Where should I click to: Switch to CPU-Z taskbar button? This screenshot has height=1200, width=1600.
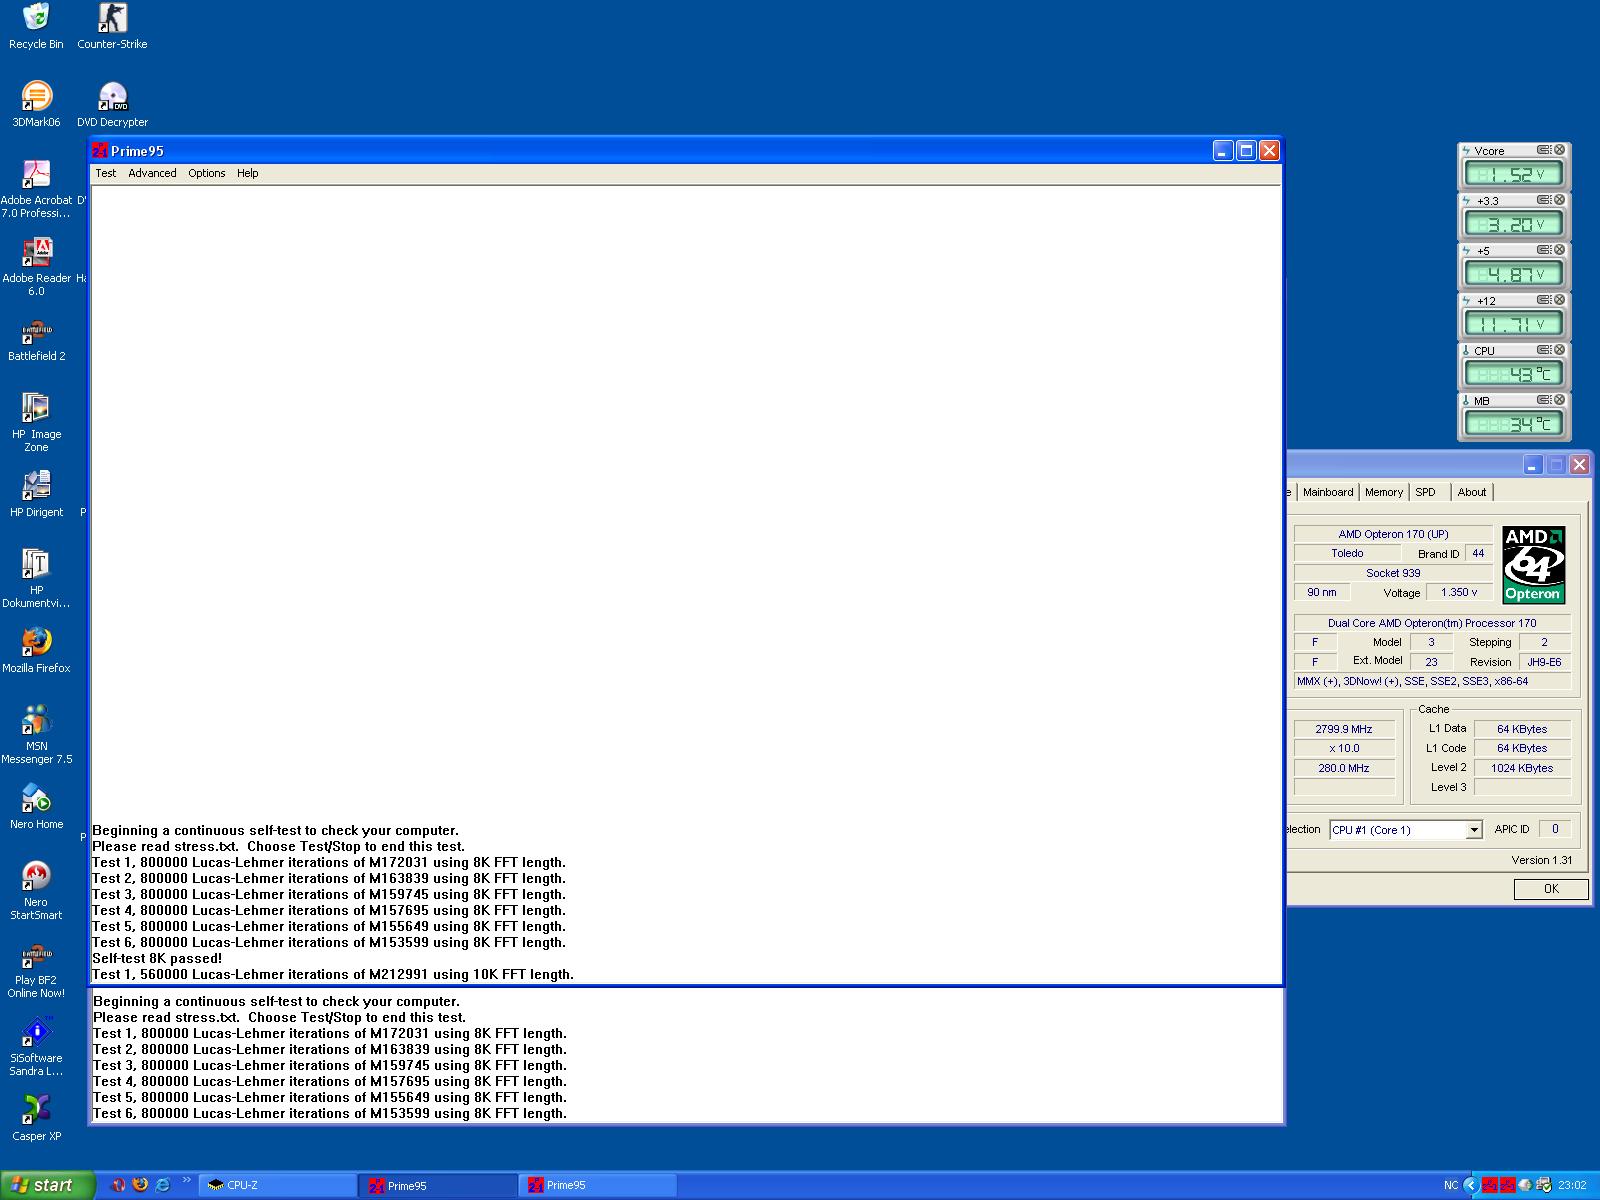(278, 1185)
